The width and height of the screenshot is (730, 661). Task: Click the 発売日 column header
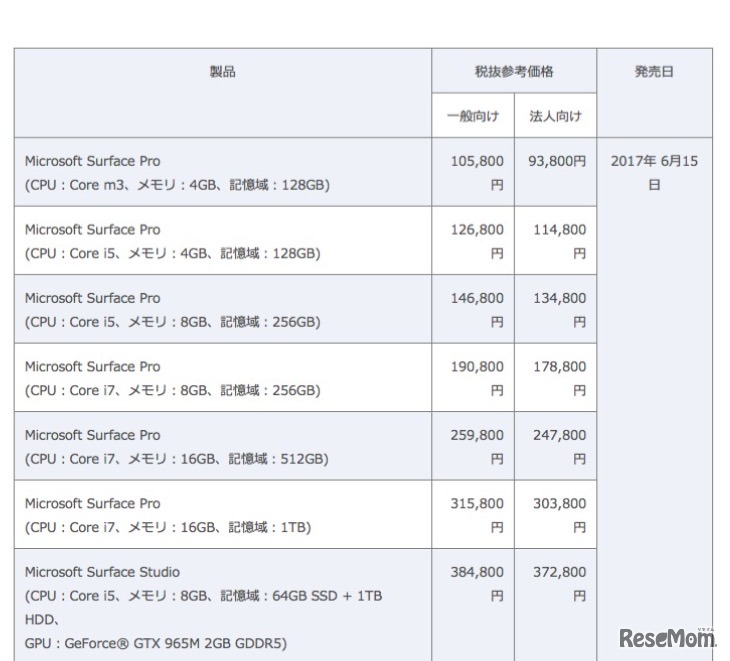click(654, 72)
